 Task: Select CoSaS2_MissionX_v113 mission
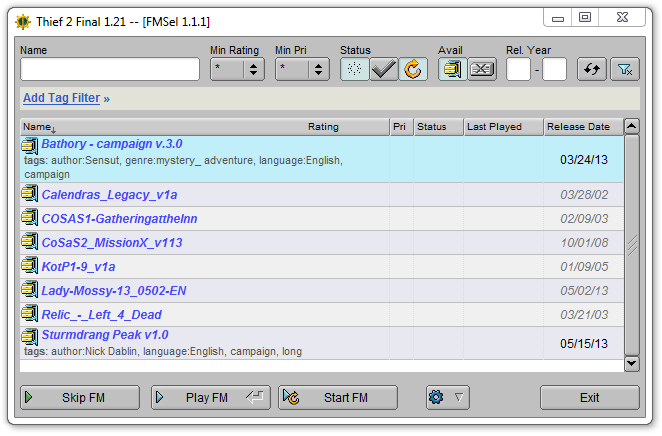click(322, 243)
